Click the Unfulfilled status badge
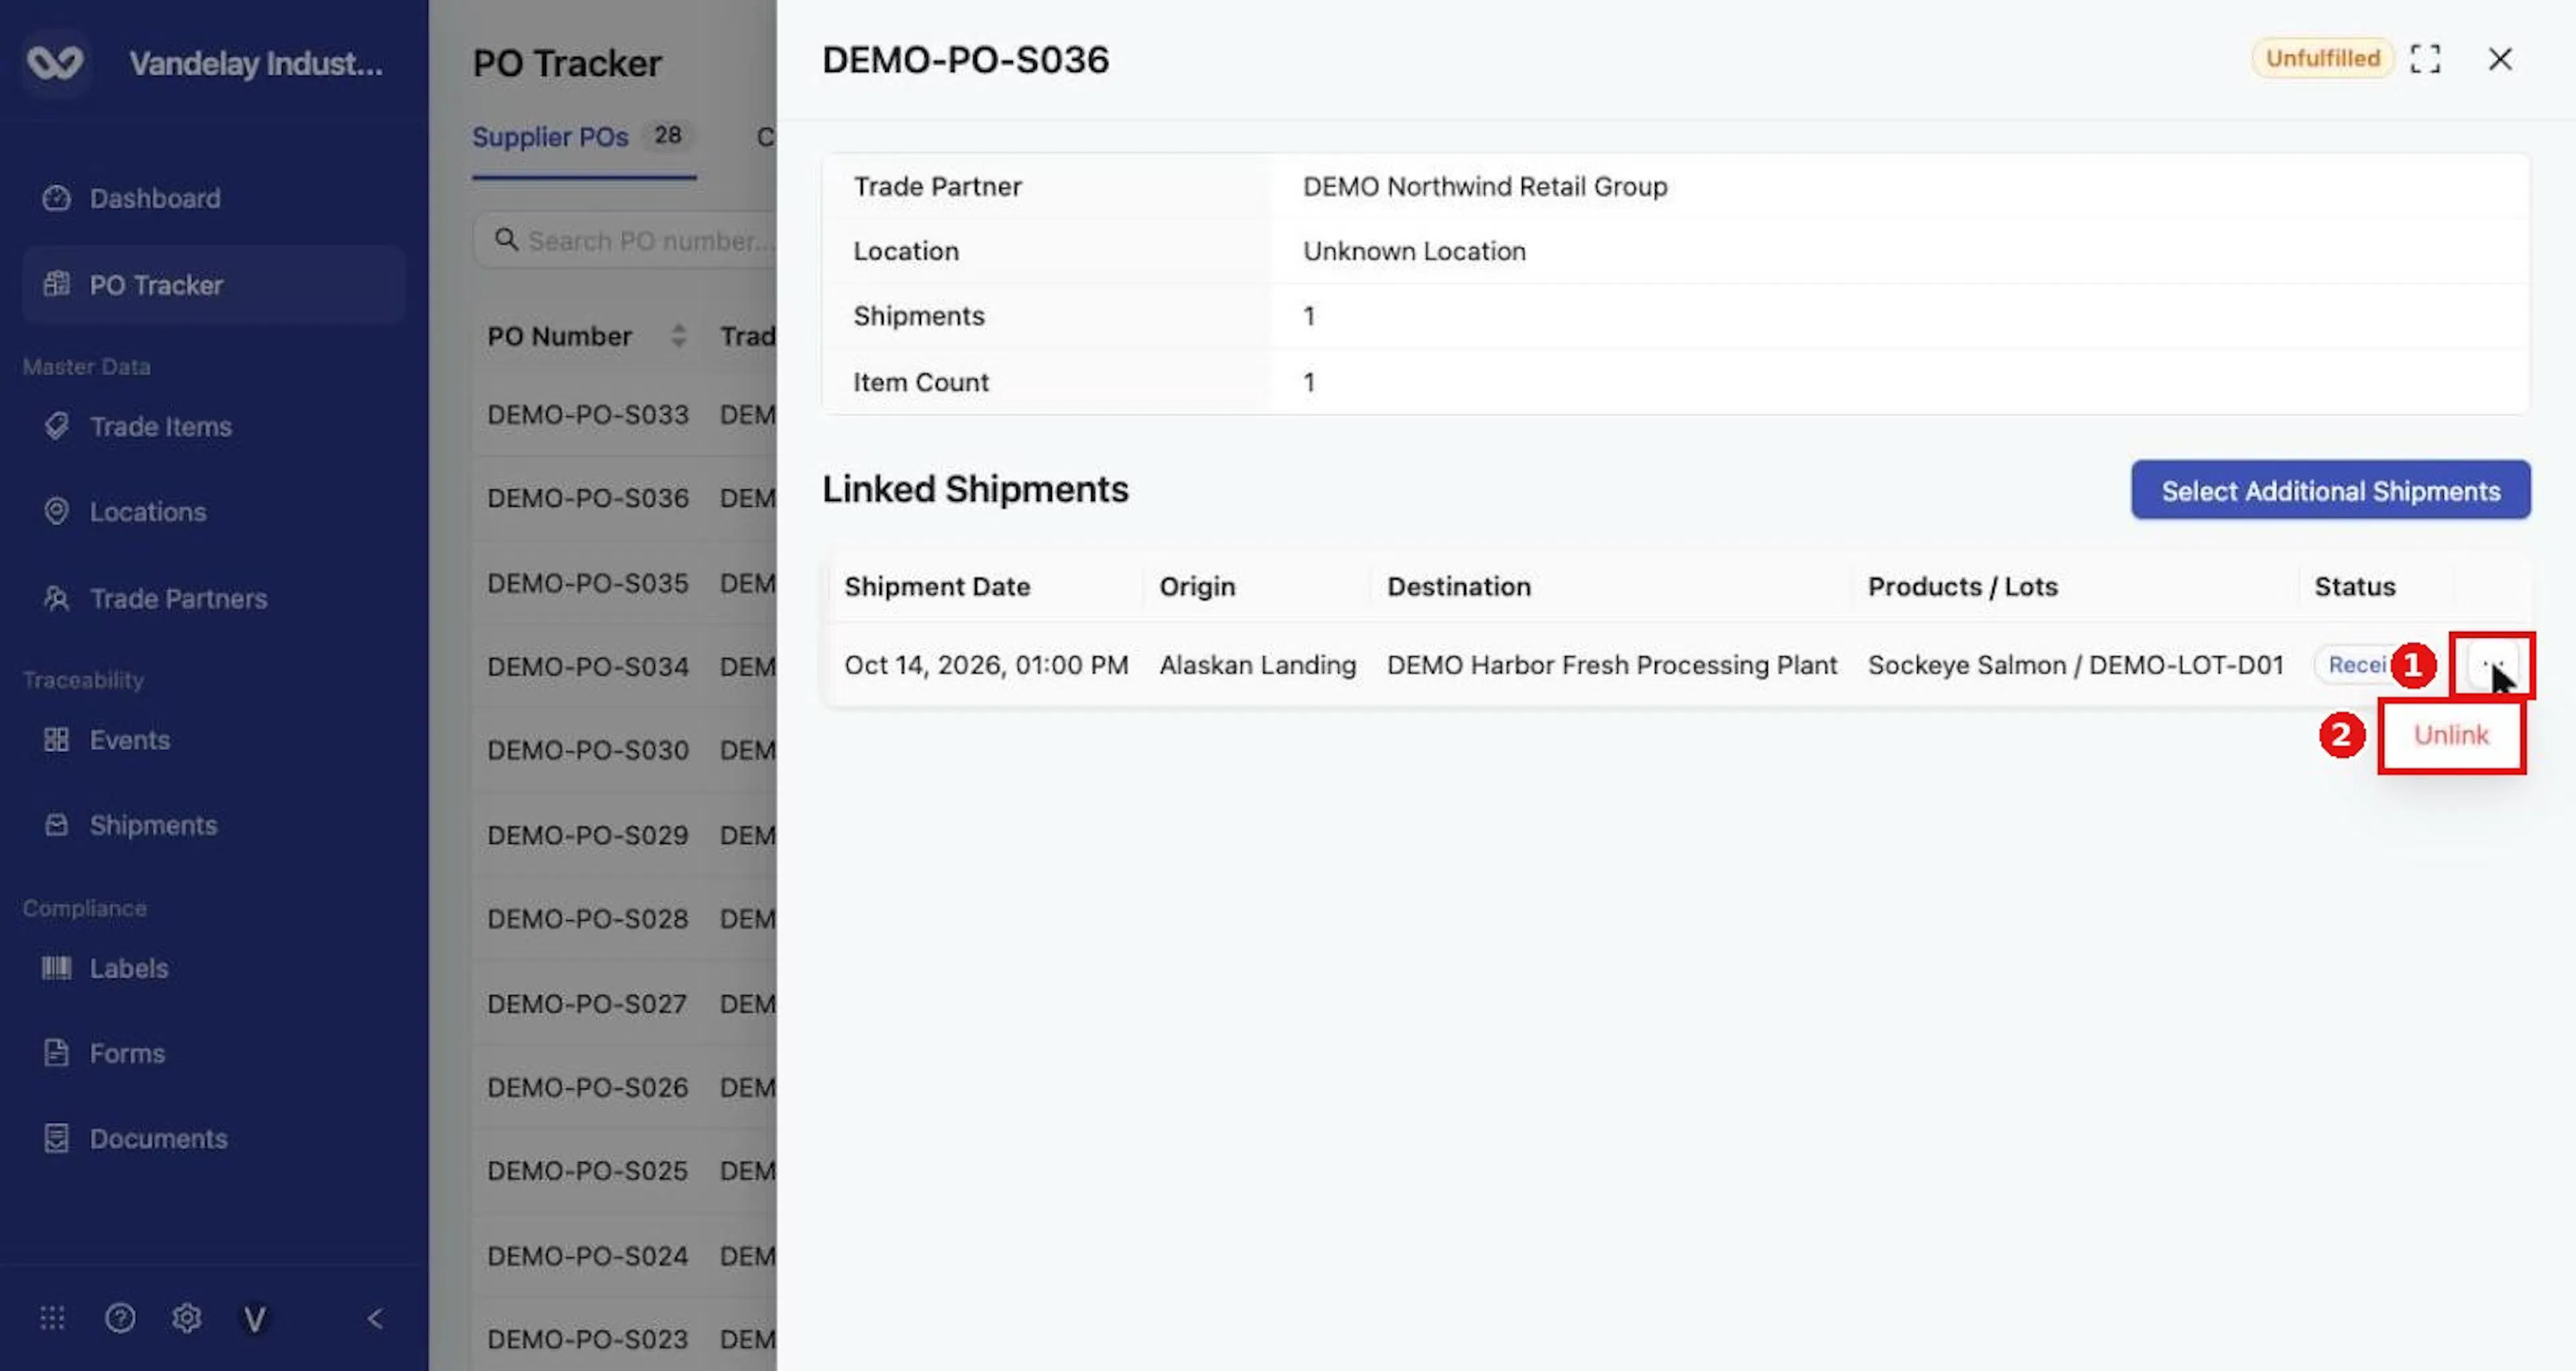 point(2322,58)
